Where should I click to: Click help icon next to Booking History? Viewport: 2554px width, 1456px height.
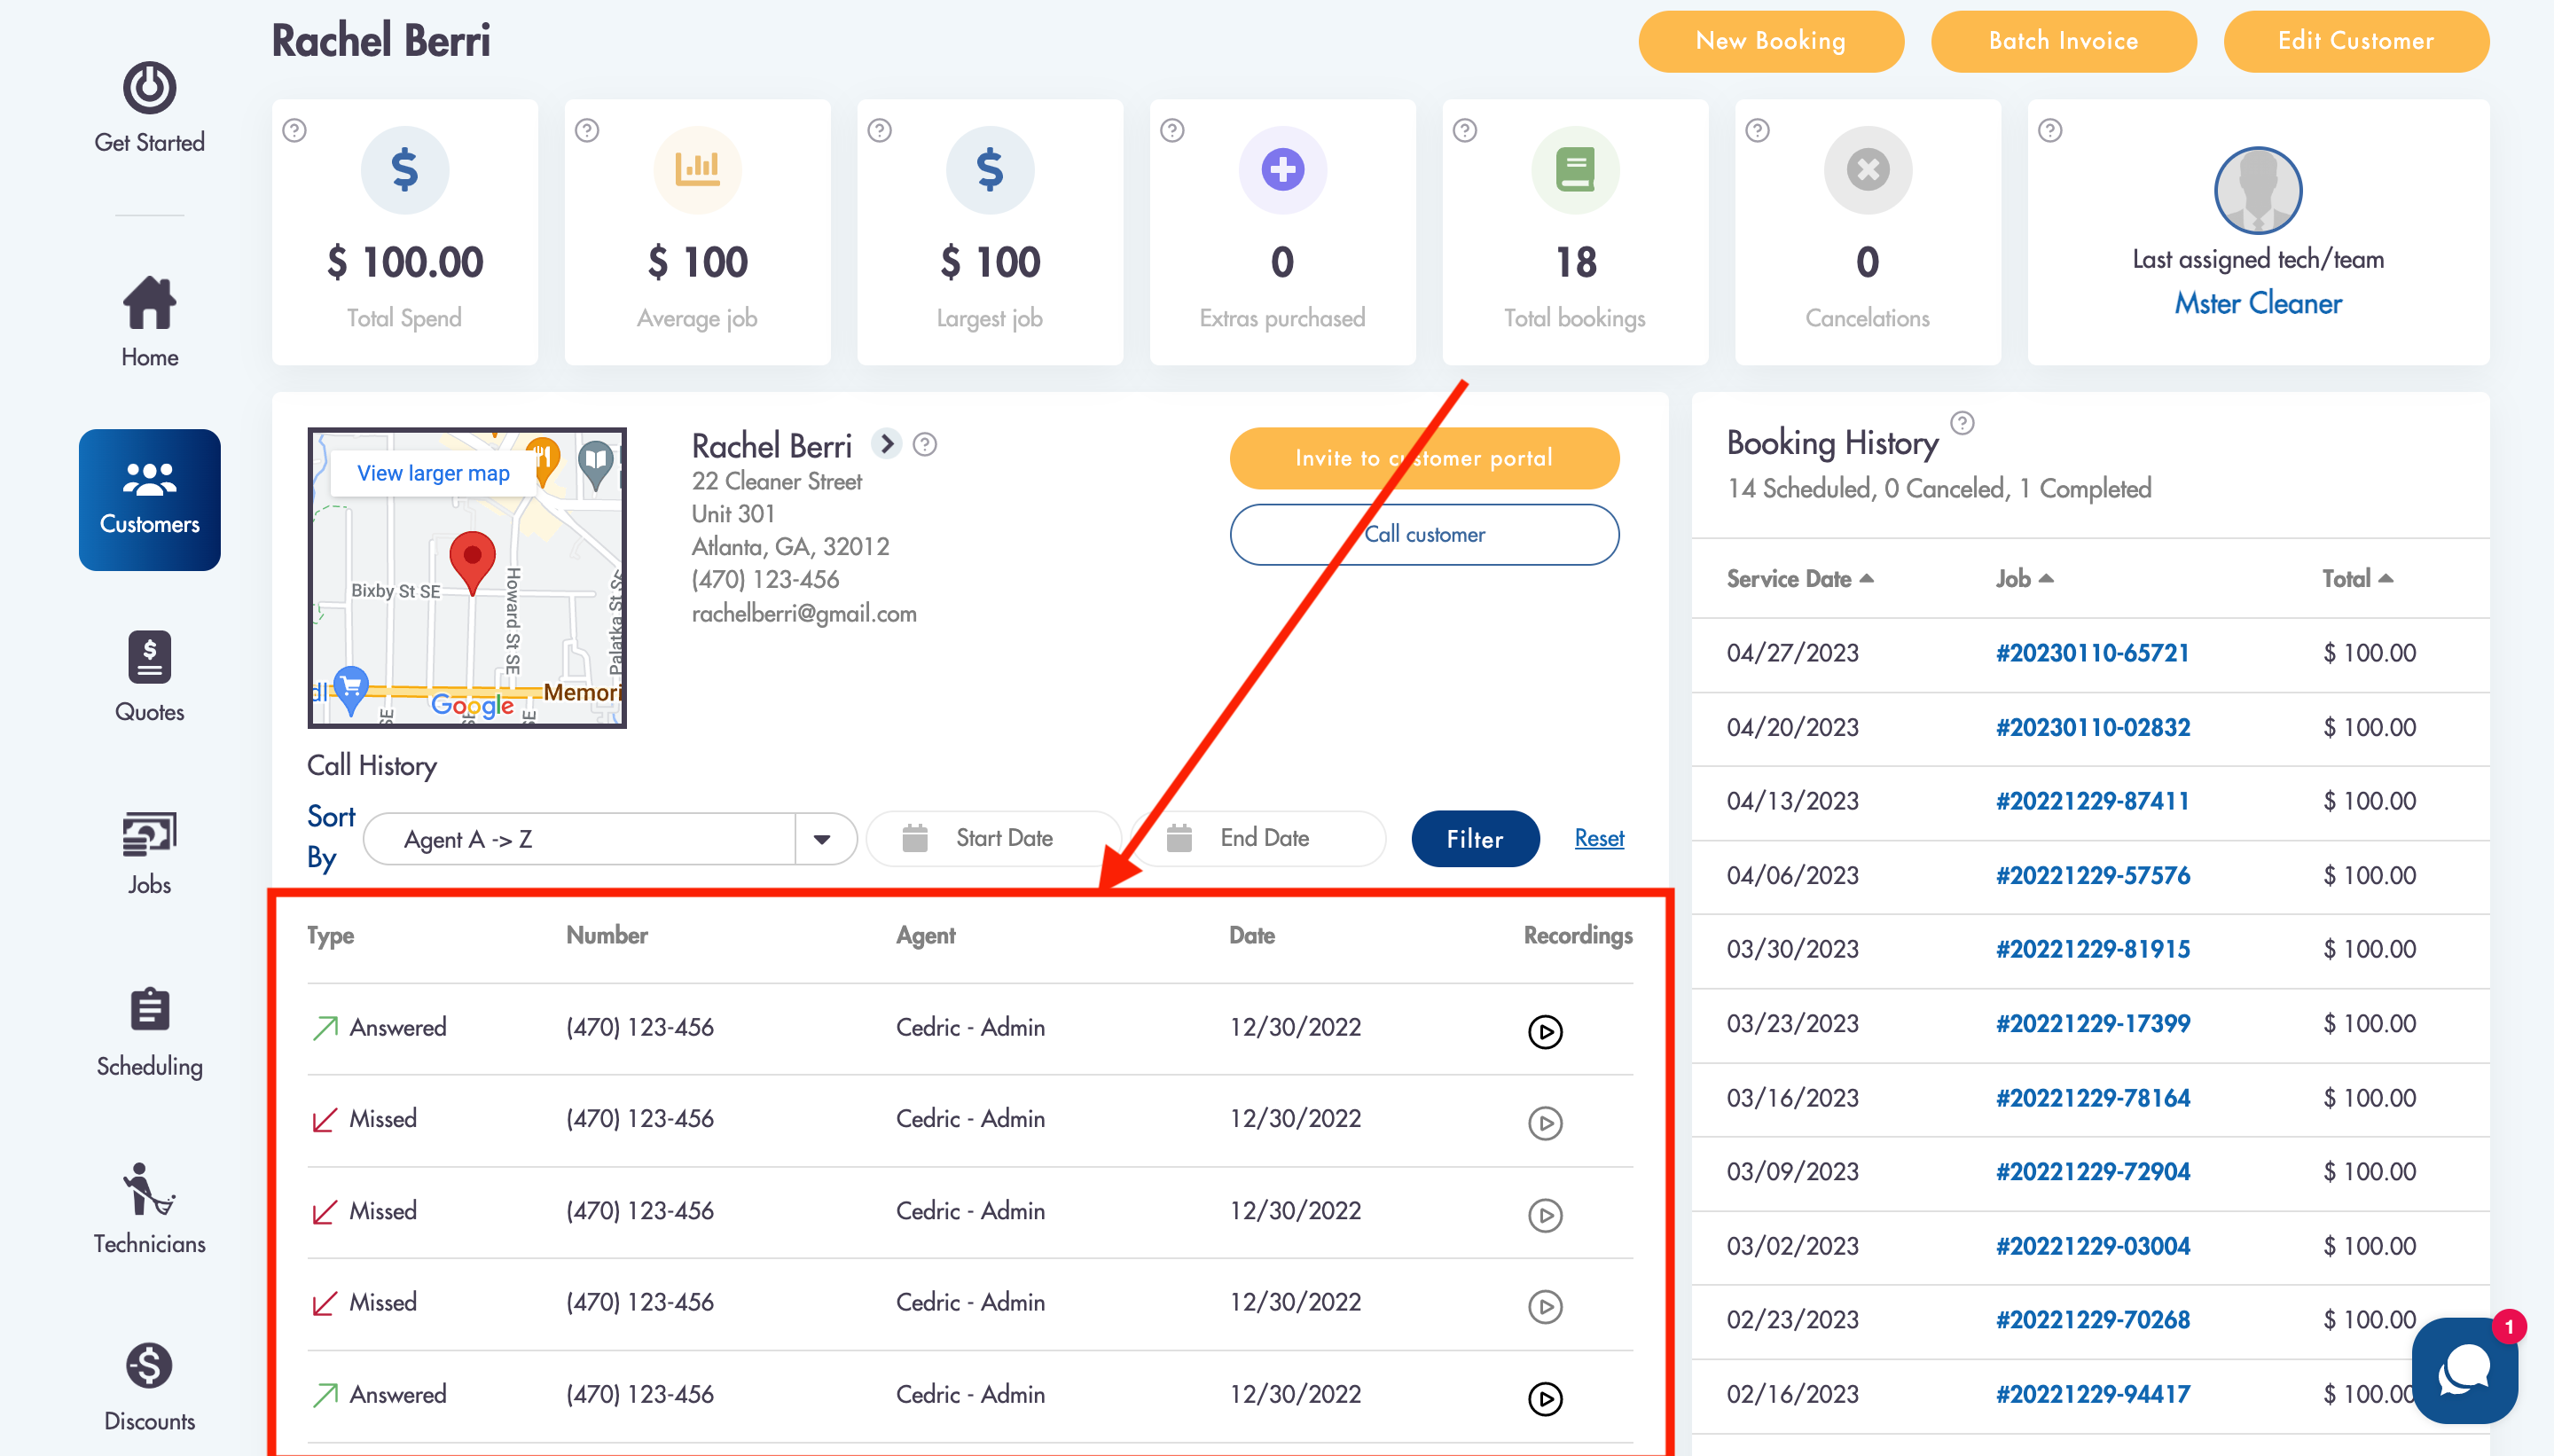(1962, 423)
